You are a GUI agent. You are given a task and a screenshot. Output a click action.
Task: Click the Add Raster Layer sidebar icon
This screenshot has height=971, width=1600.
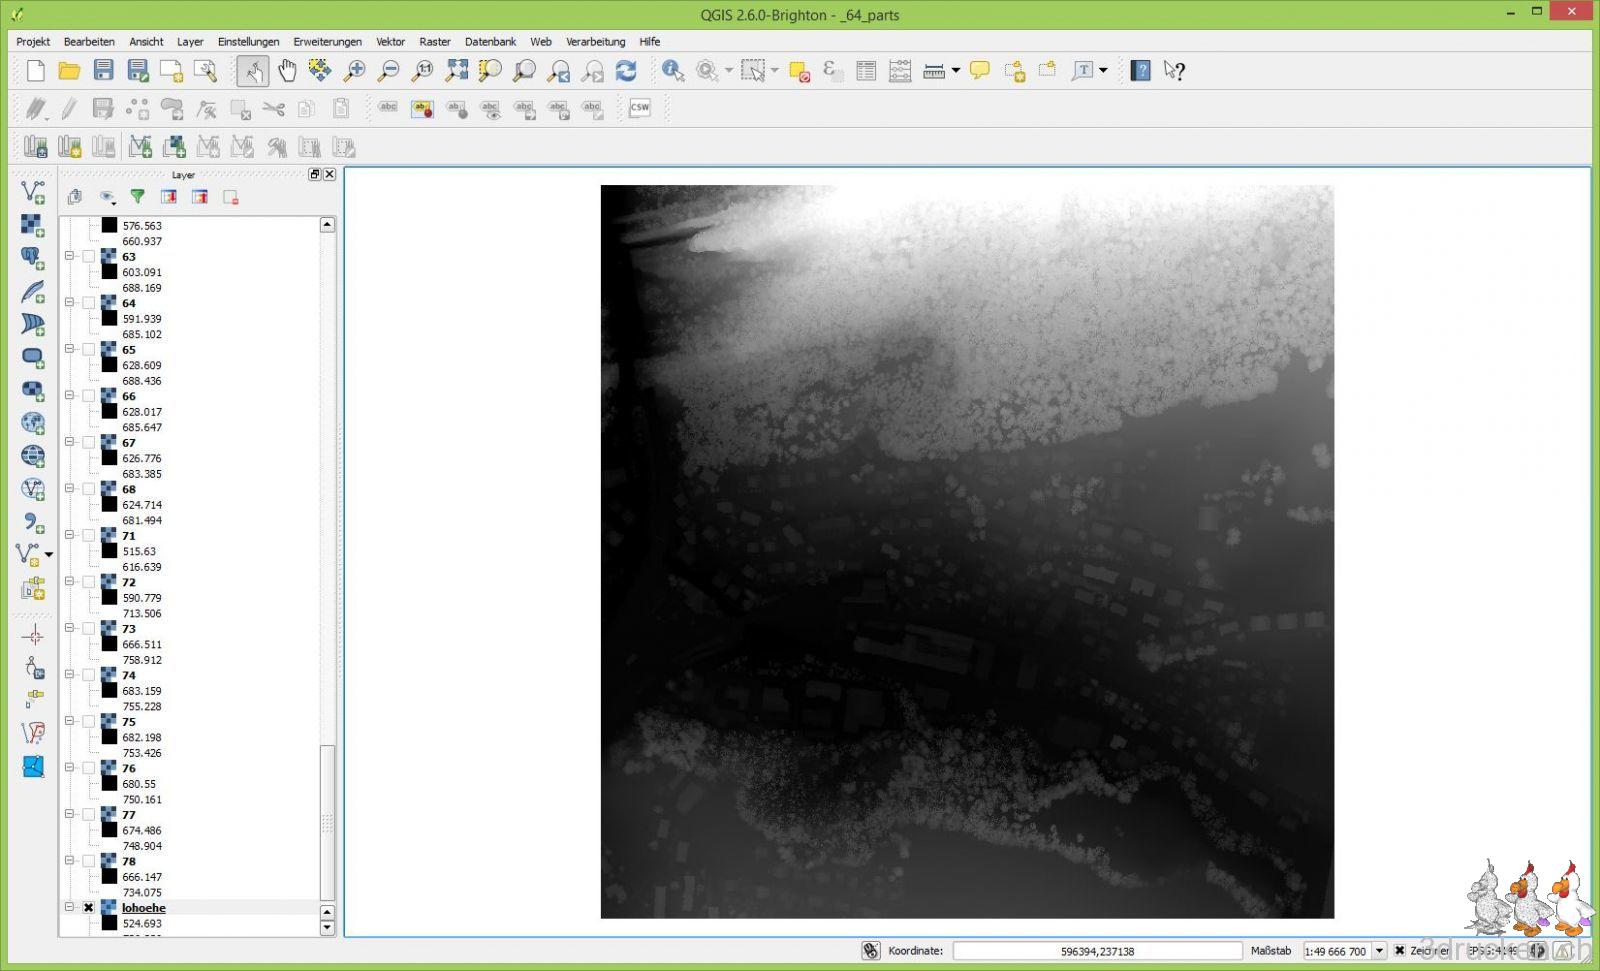[x=32, y=225]
